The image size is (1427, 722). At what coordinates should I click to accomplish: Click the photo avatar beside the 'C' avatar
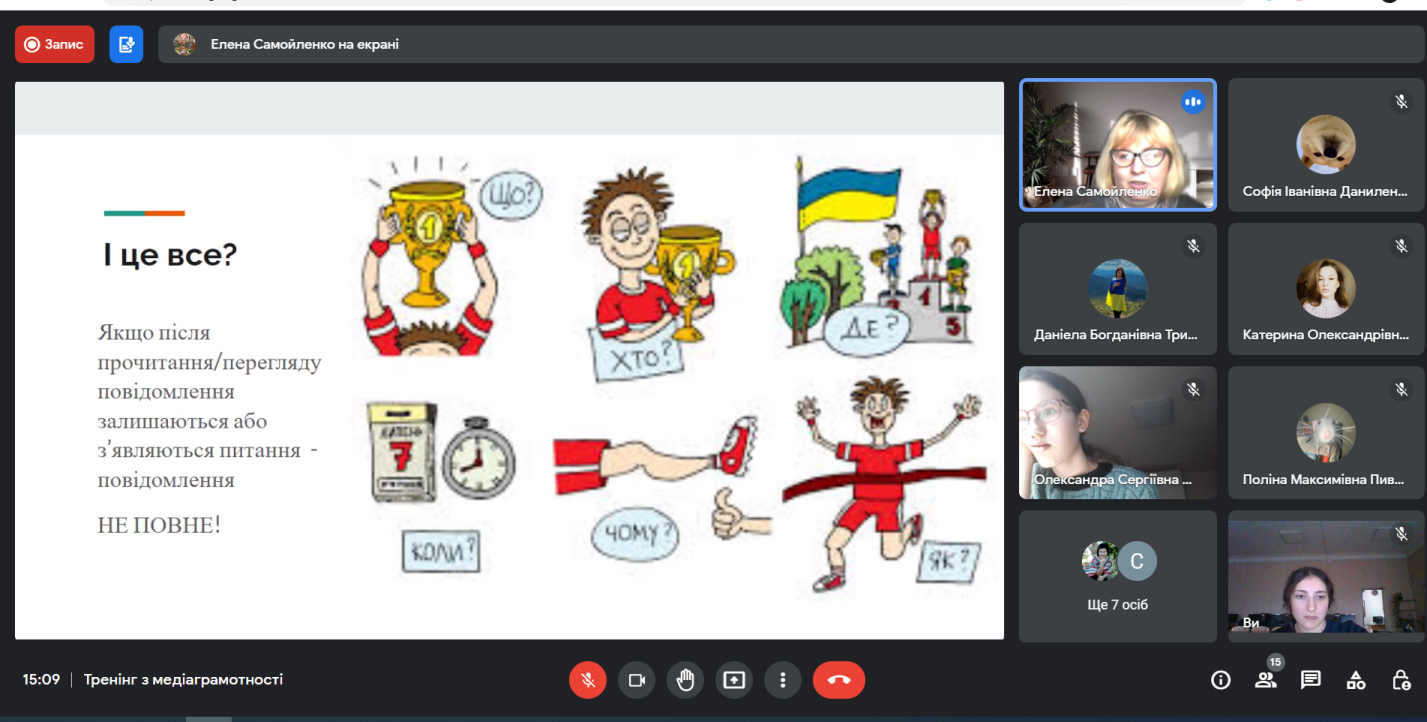coord(1101,561)
